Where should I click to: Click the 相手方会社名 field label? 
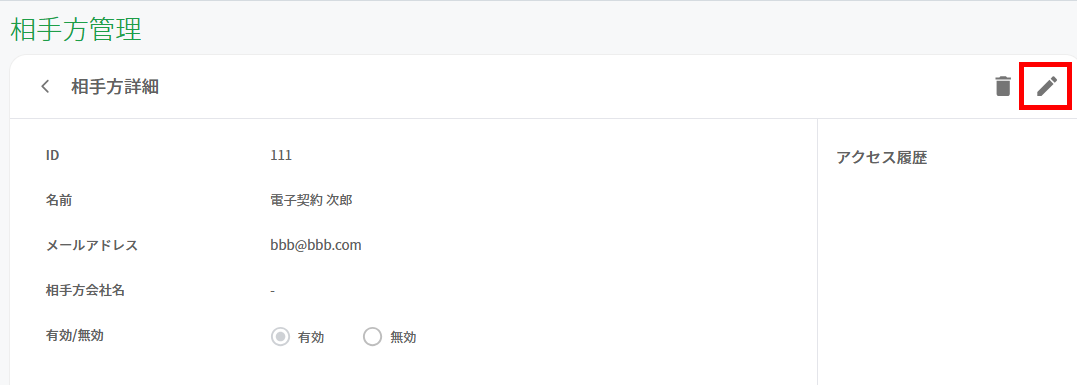click(x=85, y=290)
